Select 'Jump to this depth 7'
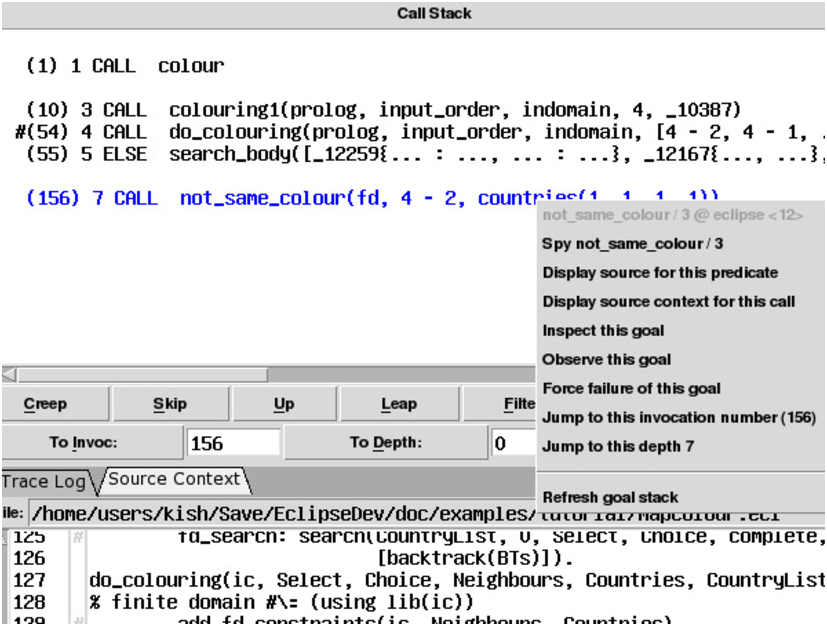 click(617, 447)
